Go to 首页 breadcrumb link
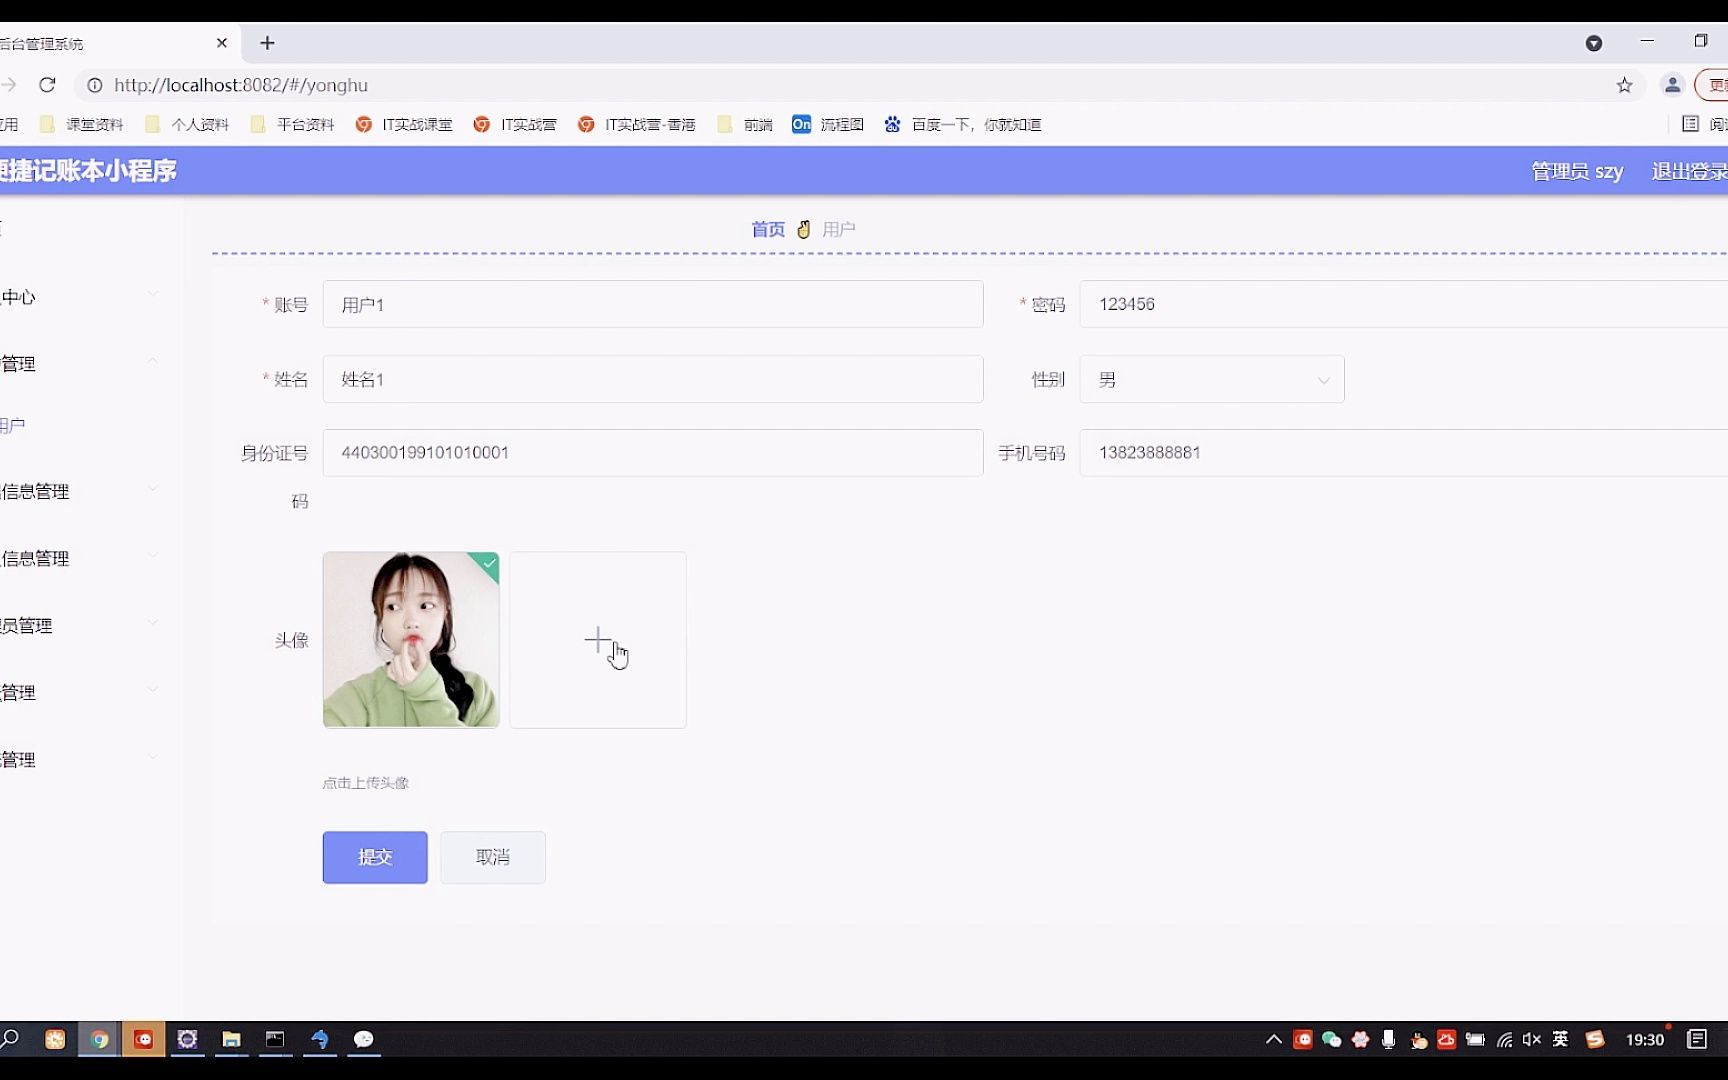1728x1080 pixels. 768,229
